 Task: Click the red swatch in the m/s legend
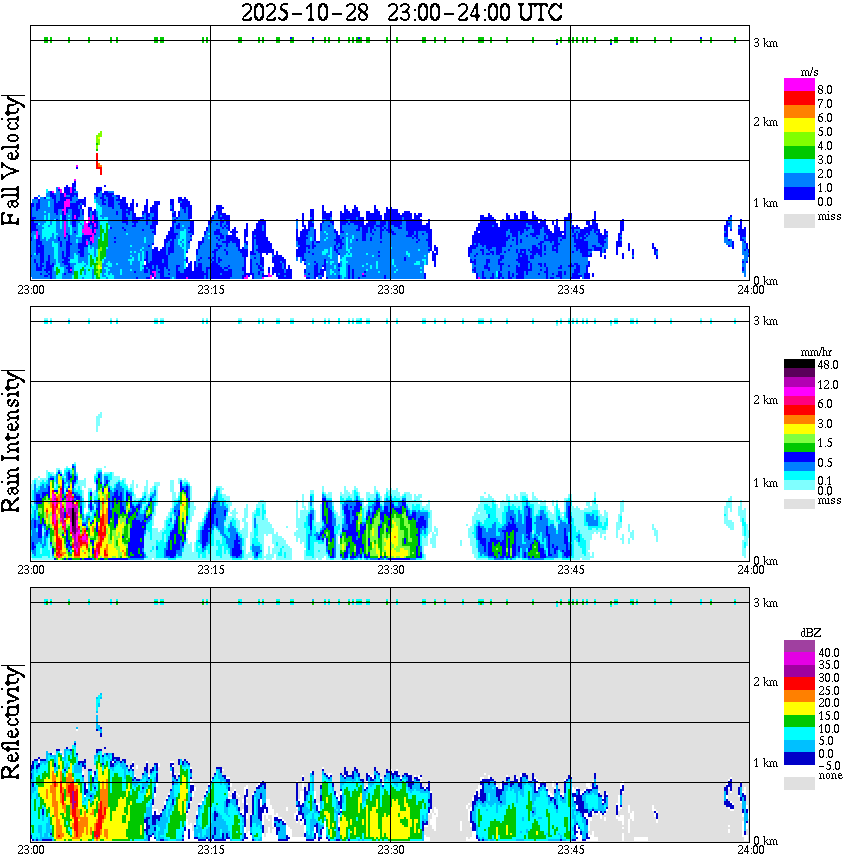(x=799, y=98)
